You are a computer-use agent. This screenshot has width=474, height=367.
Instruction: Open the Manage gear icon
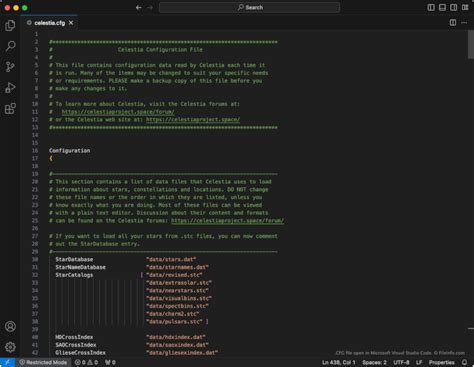click(x=10, y=347)
